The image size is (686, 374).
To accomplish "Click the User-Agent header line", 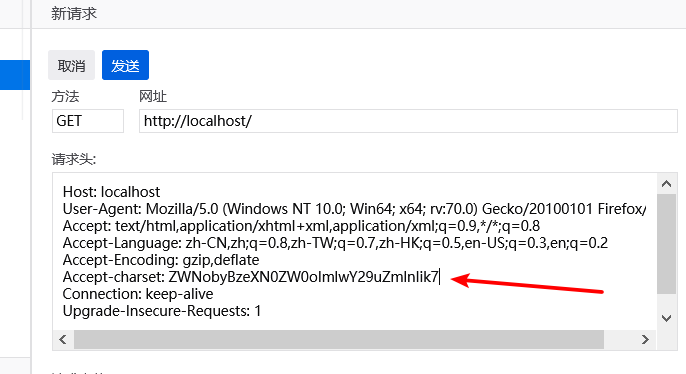I will (354, 209).
